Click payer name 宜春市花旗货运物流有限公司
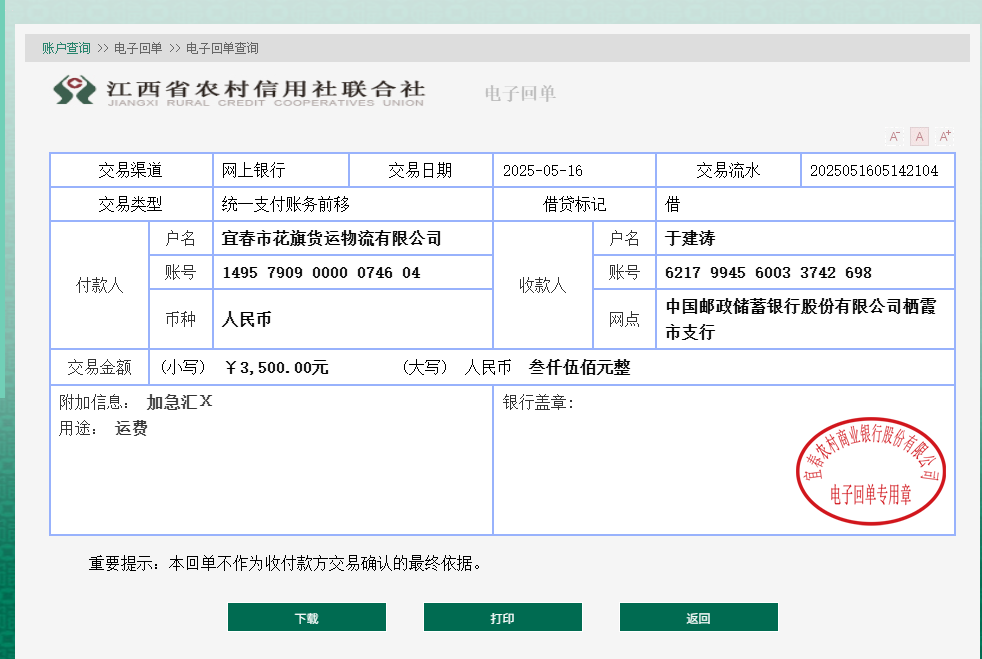Screen dimensions: 982x659 (x=331, y=238)
